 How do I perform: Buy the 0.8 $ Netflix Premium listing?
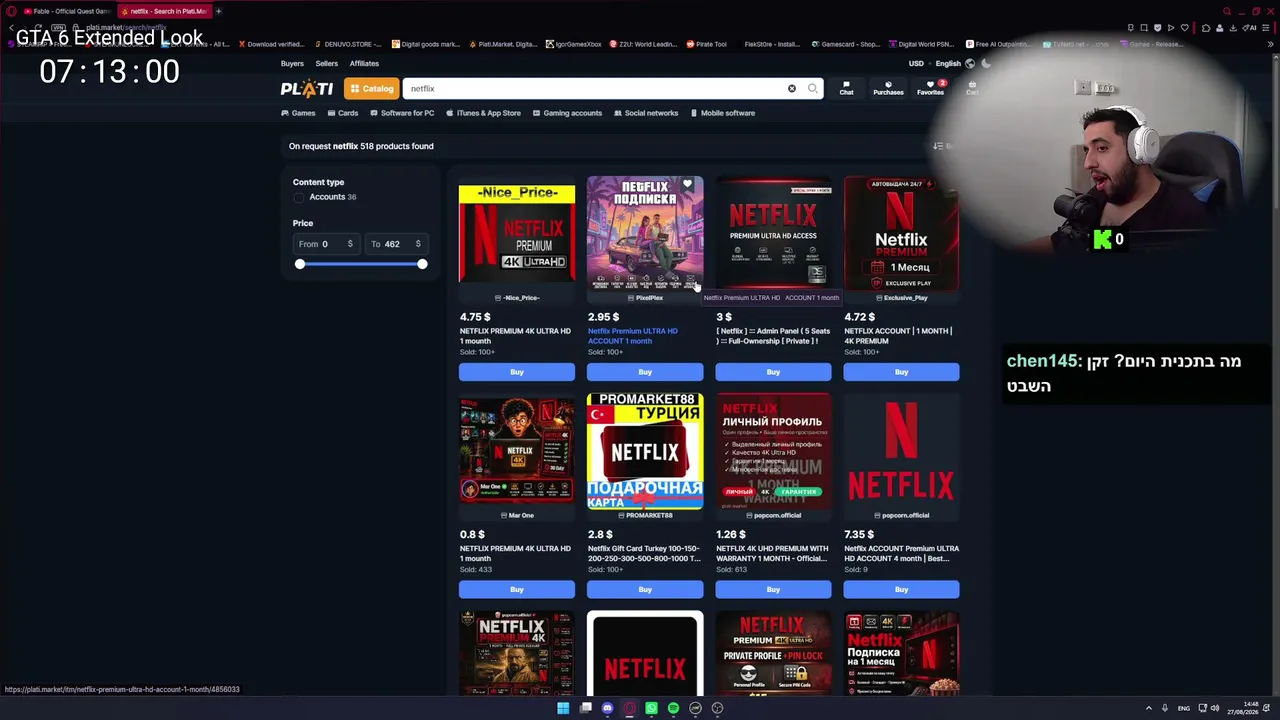click(x=517, y=590)
